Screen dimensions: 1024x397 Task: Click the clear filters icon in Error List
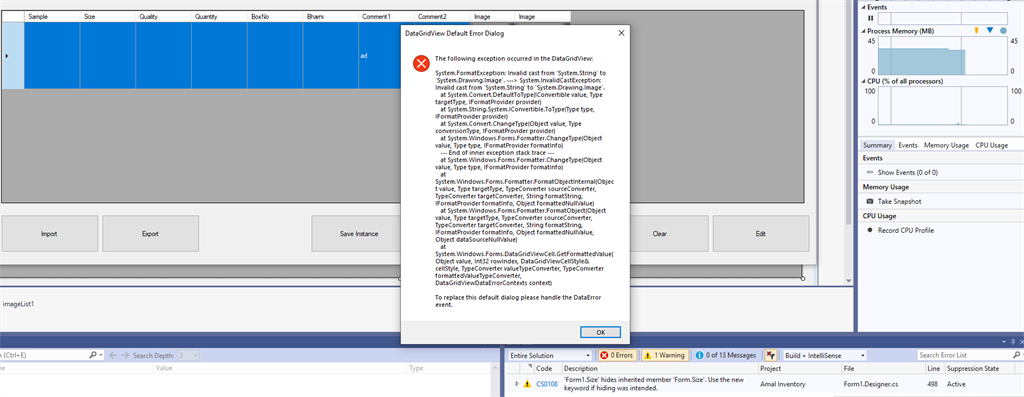771,355
